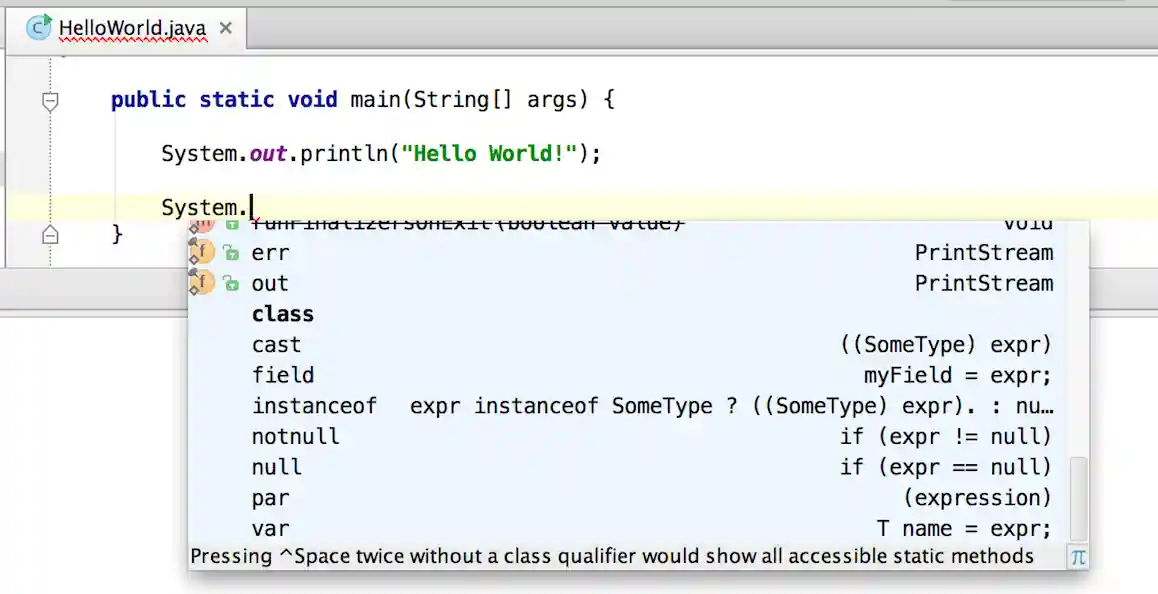The height and width of the screenshot is (594, 1158).
Task: Click the pi icon in the completion popup corner
Action: 1077,557
